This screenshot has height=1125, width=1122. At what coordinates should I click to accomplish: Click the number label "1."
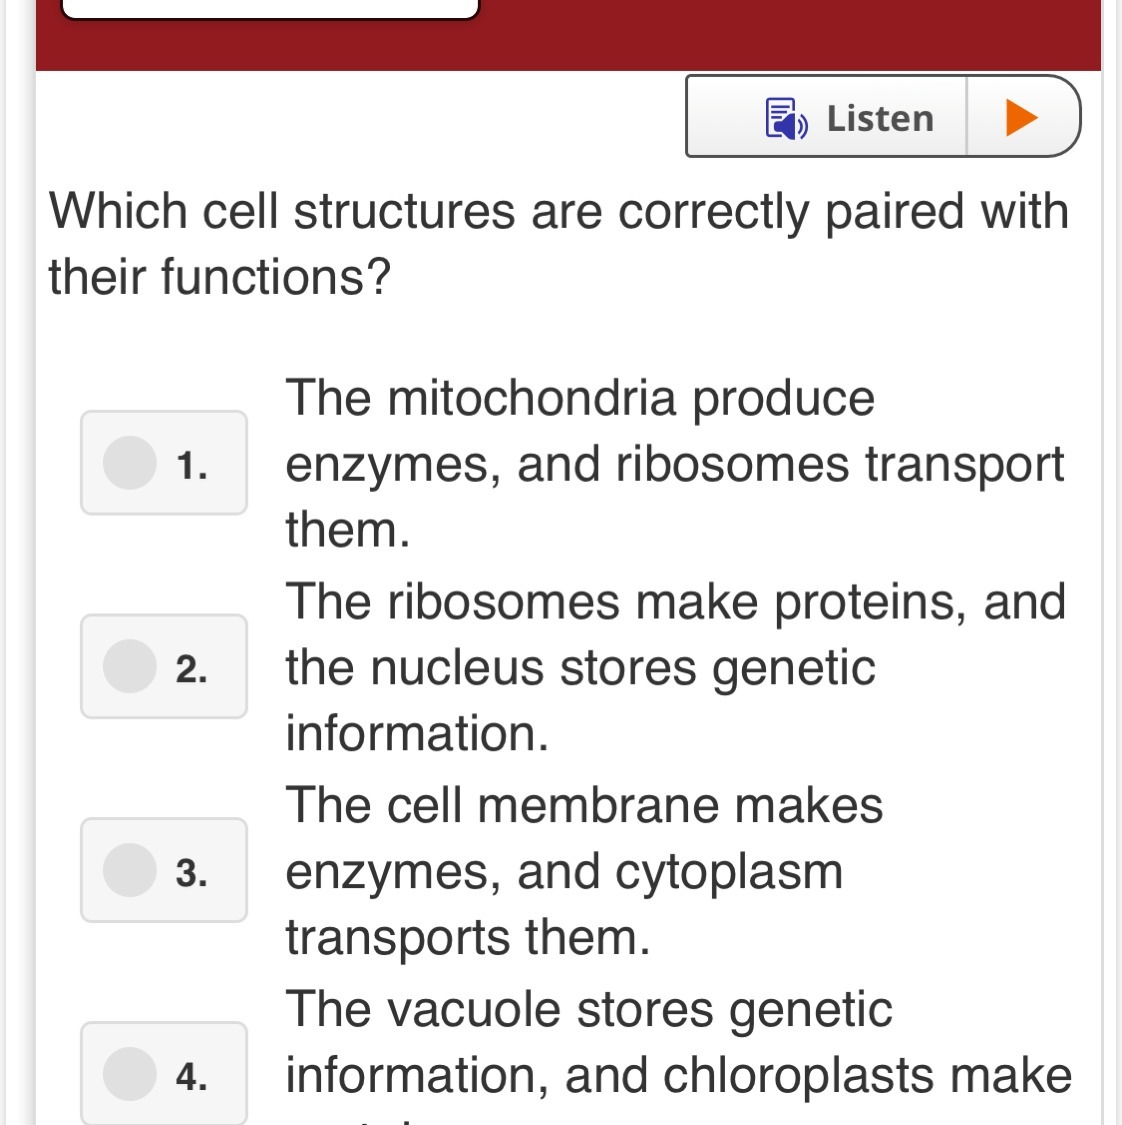click(191, 466)
